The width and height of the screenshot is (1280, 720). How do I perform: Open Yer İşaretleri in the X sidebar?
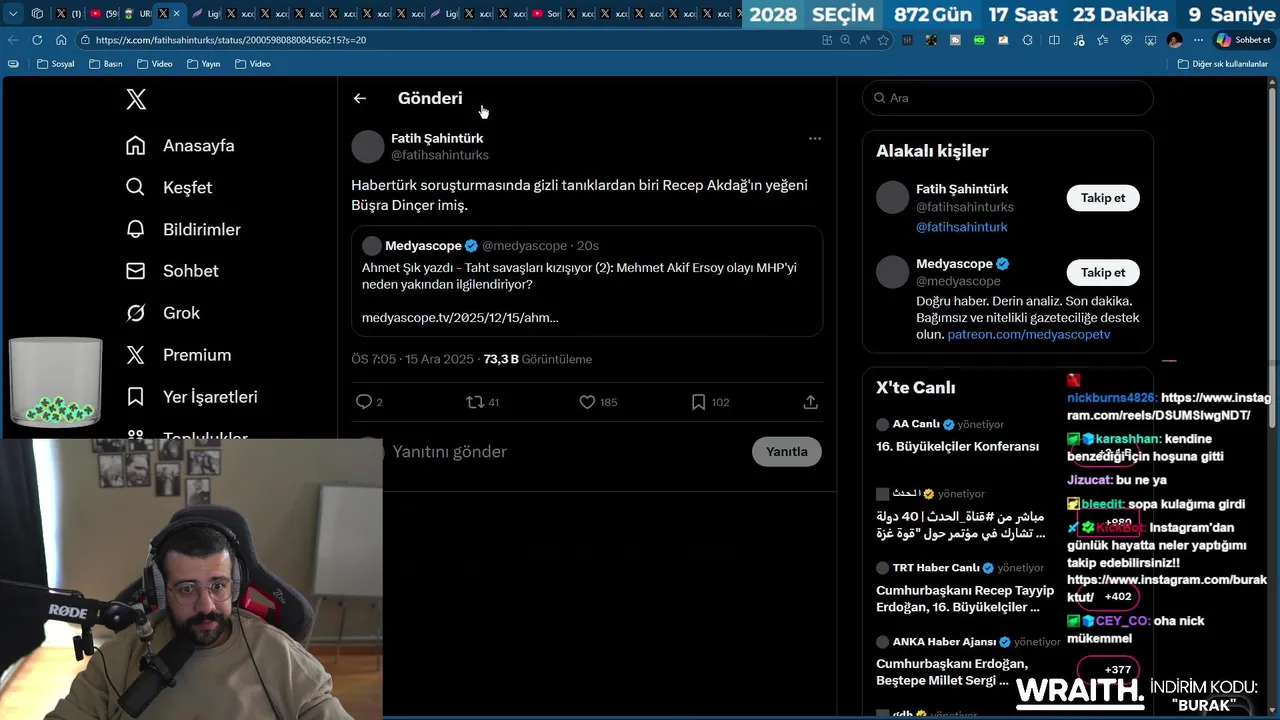coord(191,397)
